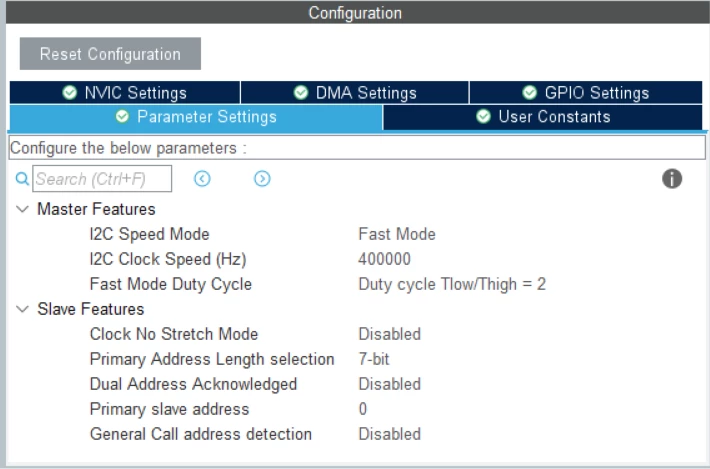
Task: Click green check on GPIO Settings tab
Action: tap(529, 93)
